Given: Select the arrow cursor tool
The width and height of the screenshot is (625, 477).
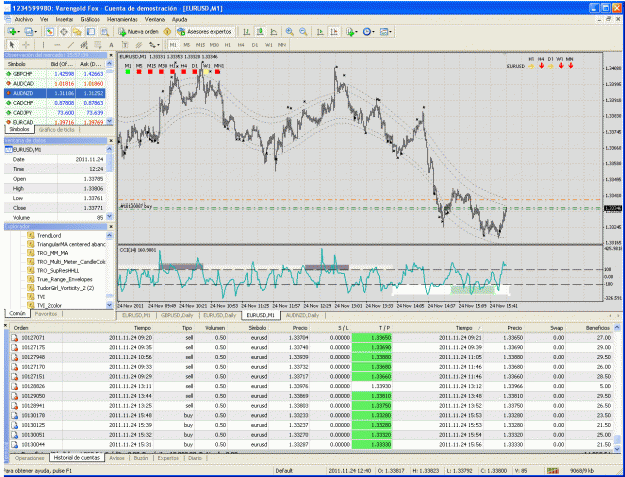Looking at the screenshot, I should 12,45.
